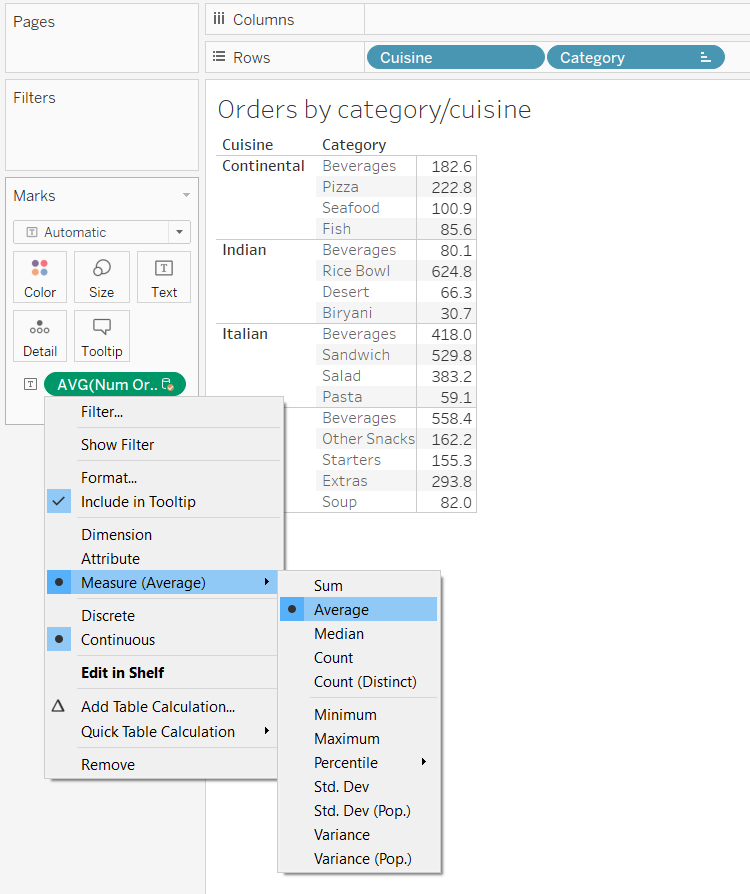This screenshot has width=750, height=894.
Task: Click the Filters shelf
Action: click(102, 125)
